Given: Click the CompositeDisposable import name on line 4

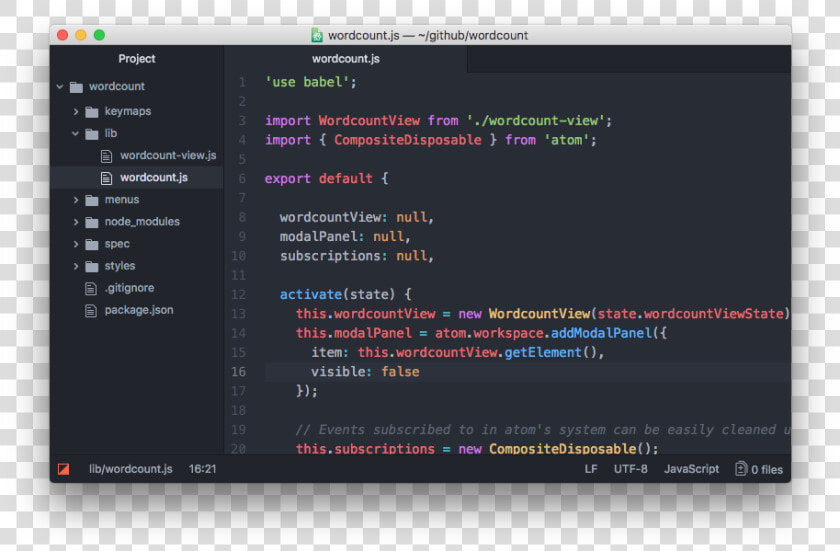Looking at the screenshot, I should [408, 140].
